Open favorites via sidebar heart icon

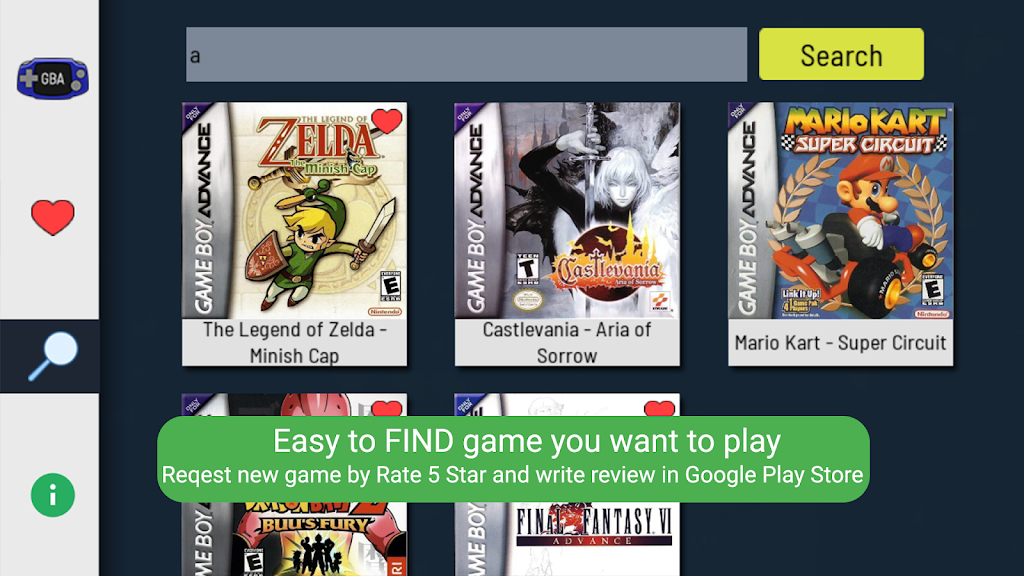52,217
